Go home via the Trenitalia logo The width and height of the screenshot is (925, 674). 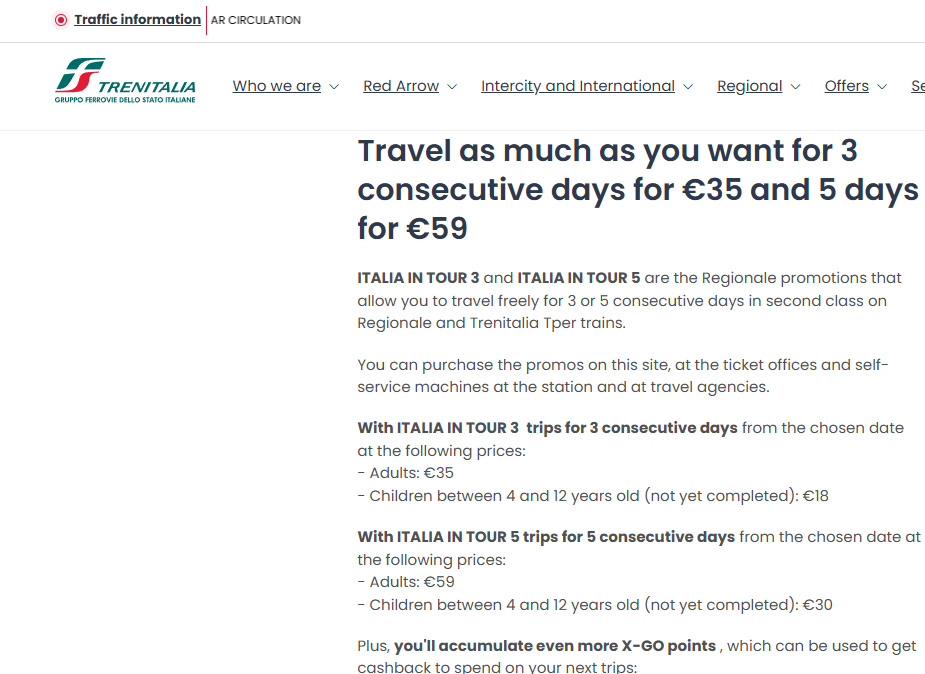pyautogui.click(x=125, y=81)
